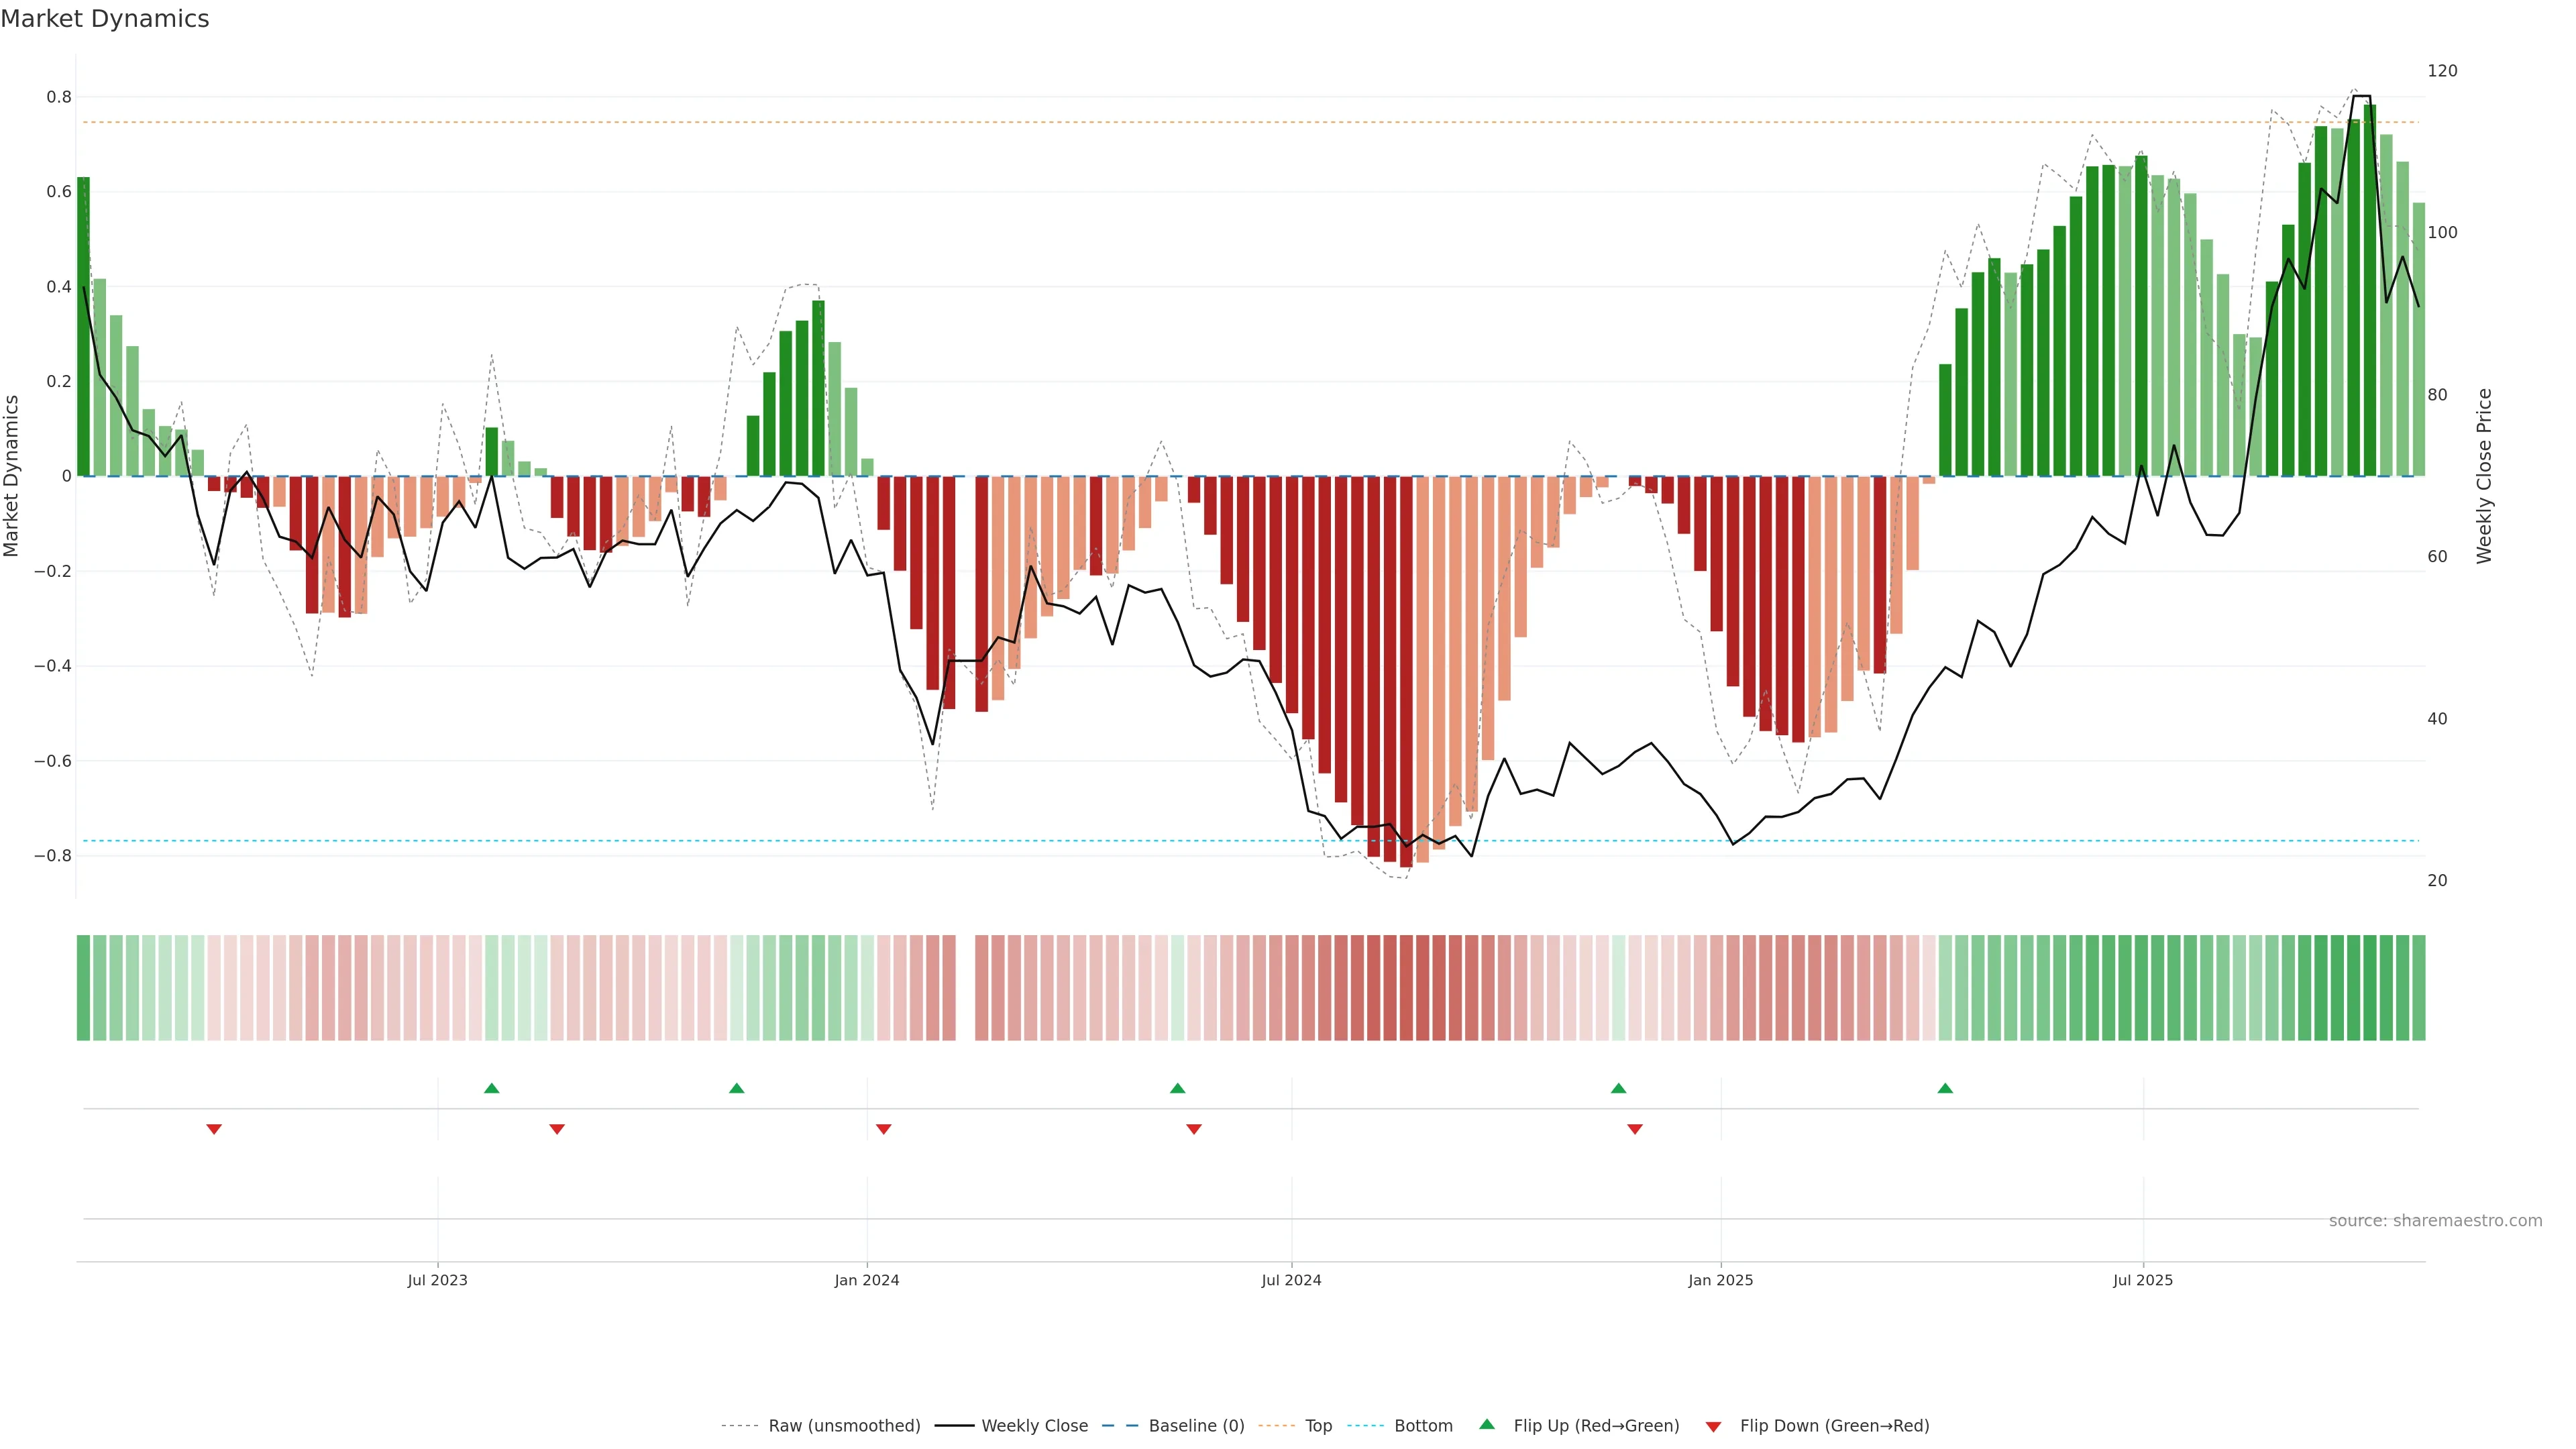The height and width of the screenshot is (1449, 2576).
Task: Click the green flip-up triangle before Jan 2024
Action: tap(737, 1088)
